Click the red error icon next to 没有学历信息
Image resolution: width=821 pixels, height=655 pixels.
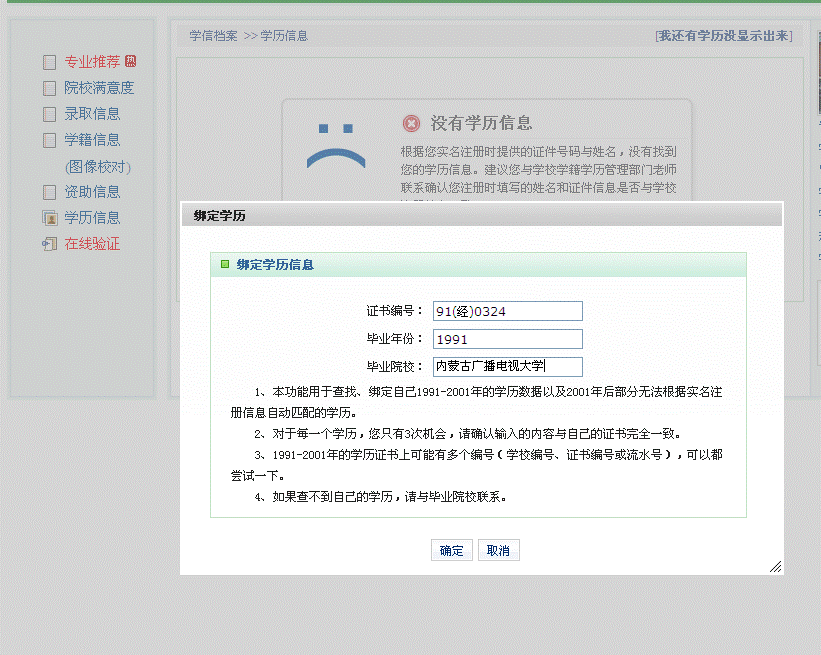tap(411, 123)
